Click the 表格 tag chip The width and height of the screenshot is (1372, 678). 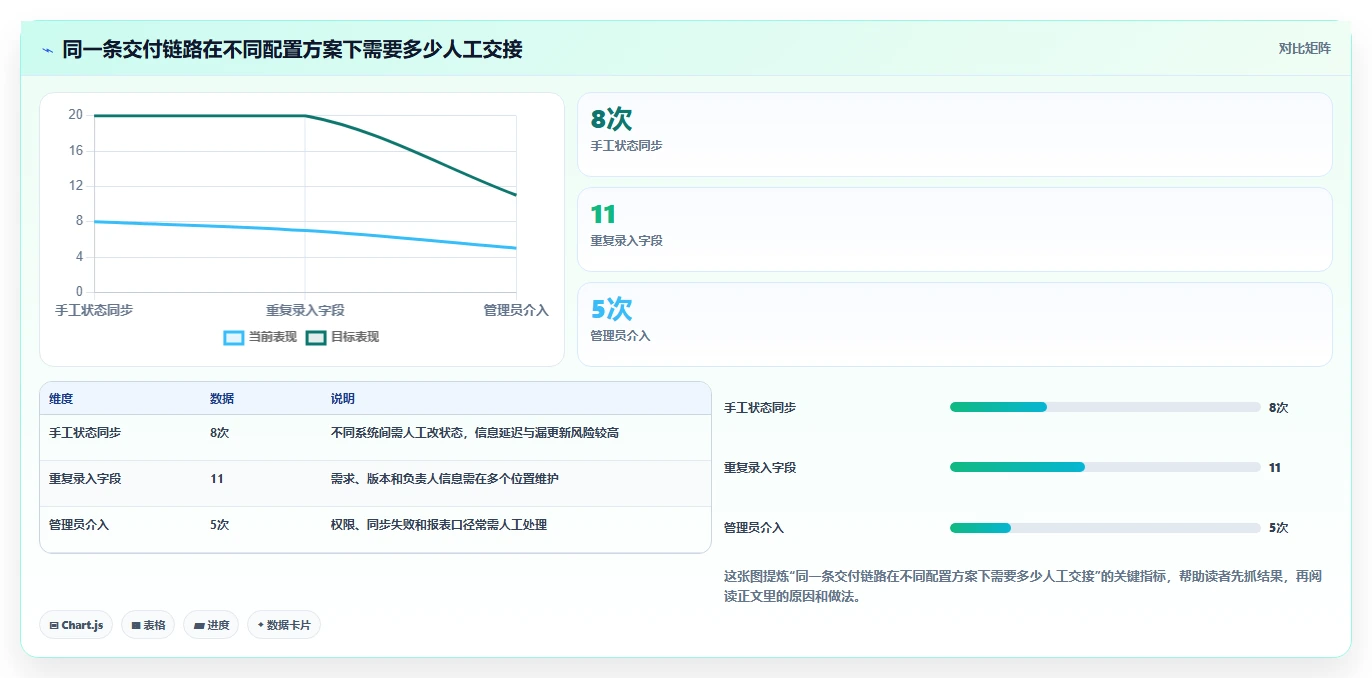pyautogui.click(x=148, y=625)
